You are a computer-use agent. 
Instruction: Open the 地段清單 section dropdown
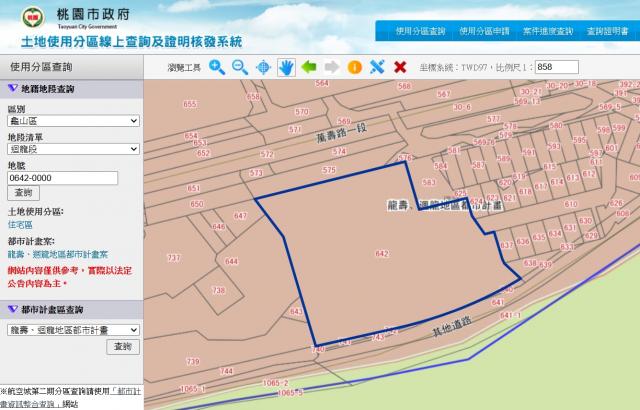coord(72,149)
